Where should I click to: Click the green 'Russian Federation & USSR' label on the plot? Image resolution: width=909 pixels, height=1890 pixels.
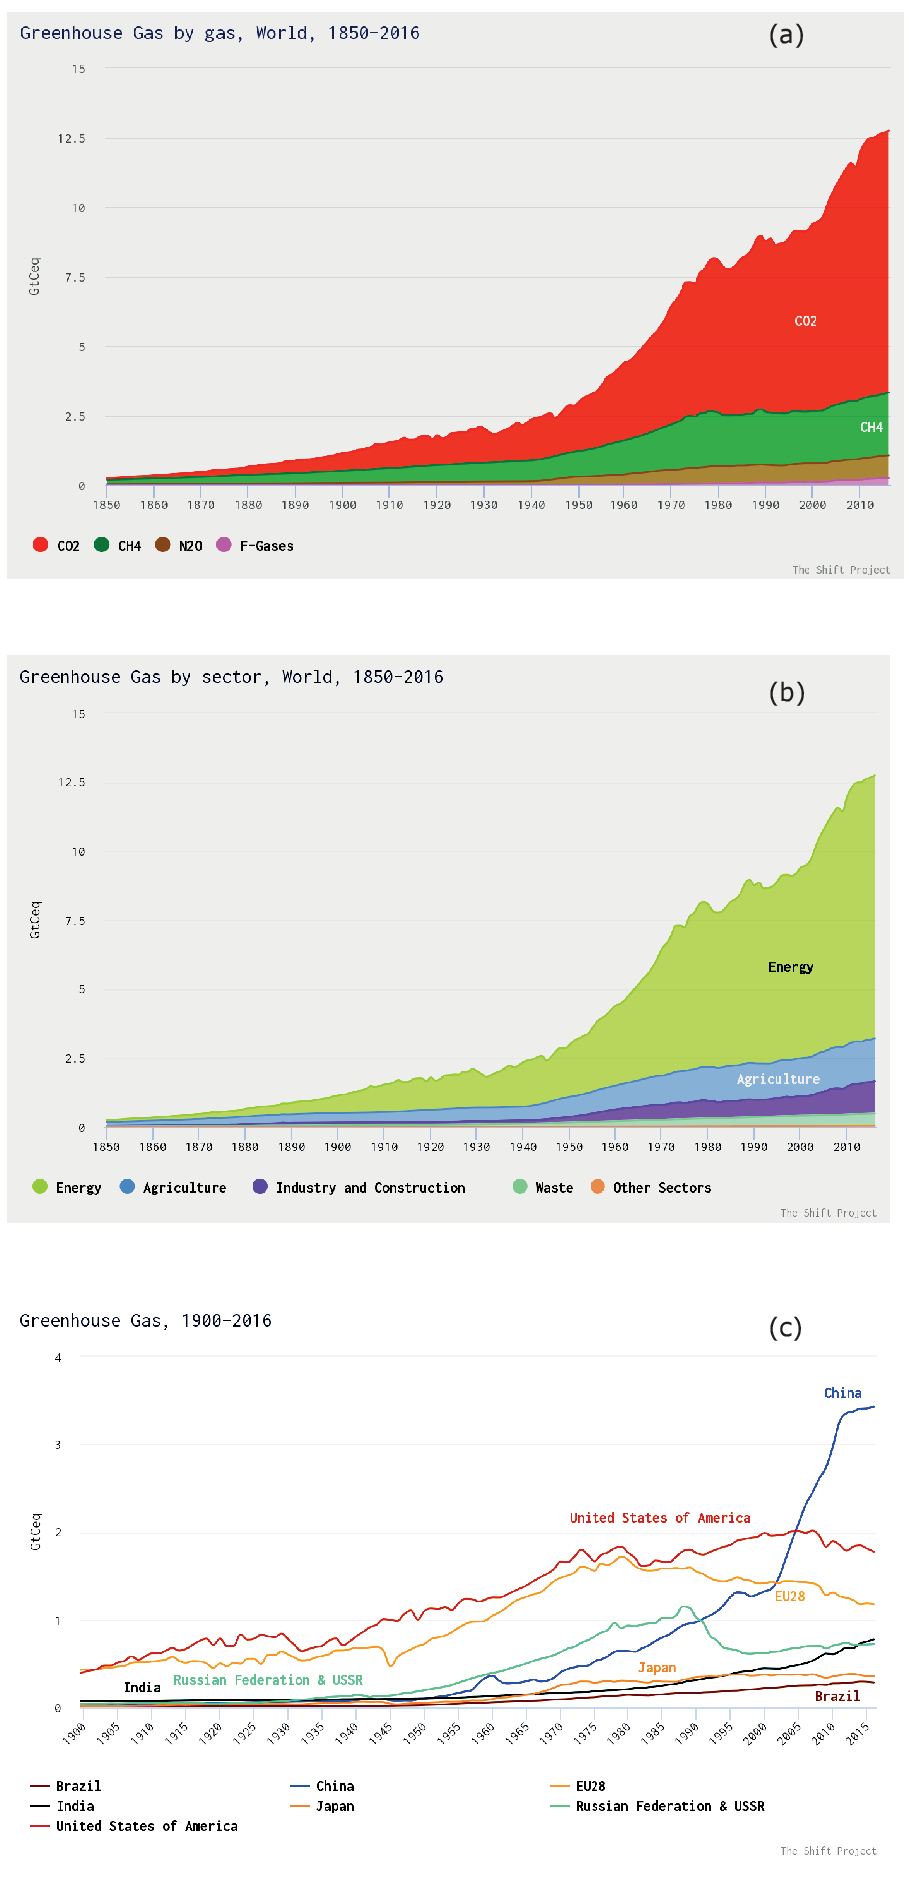coord(268,1680)
